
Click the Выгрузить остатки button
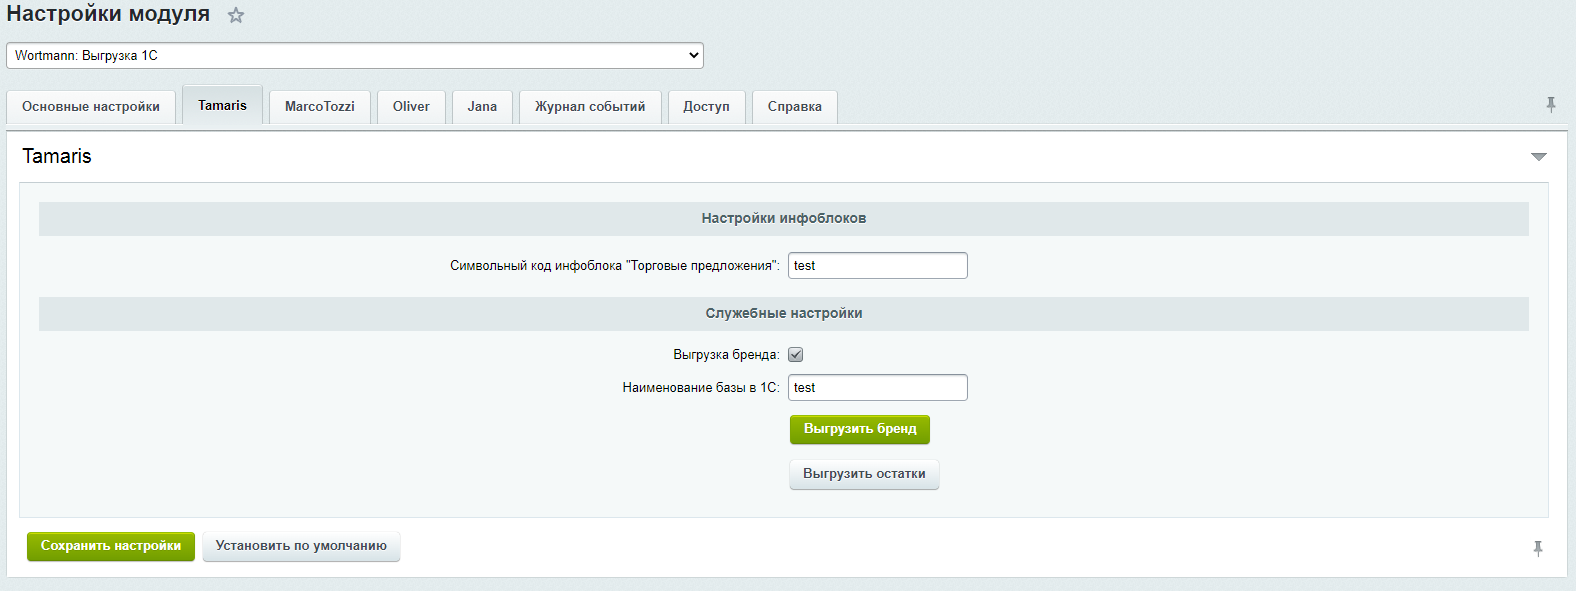864,474
